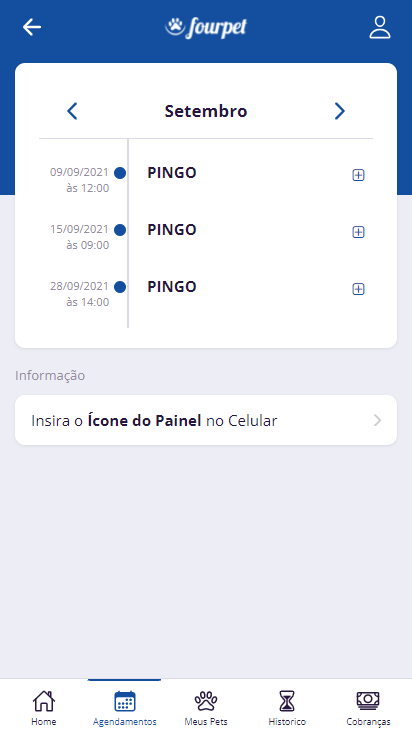Click the chevron on the Painel info row
This screenshot has height=732, width=412.
coord(377,420)
